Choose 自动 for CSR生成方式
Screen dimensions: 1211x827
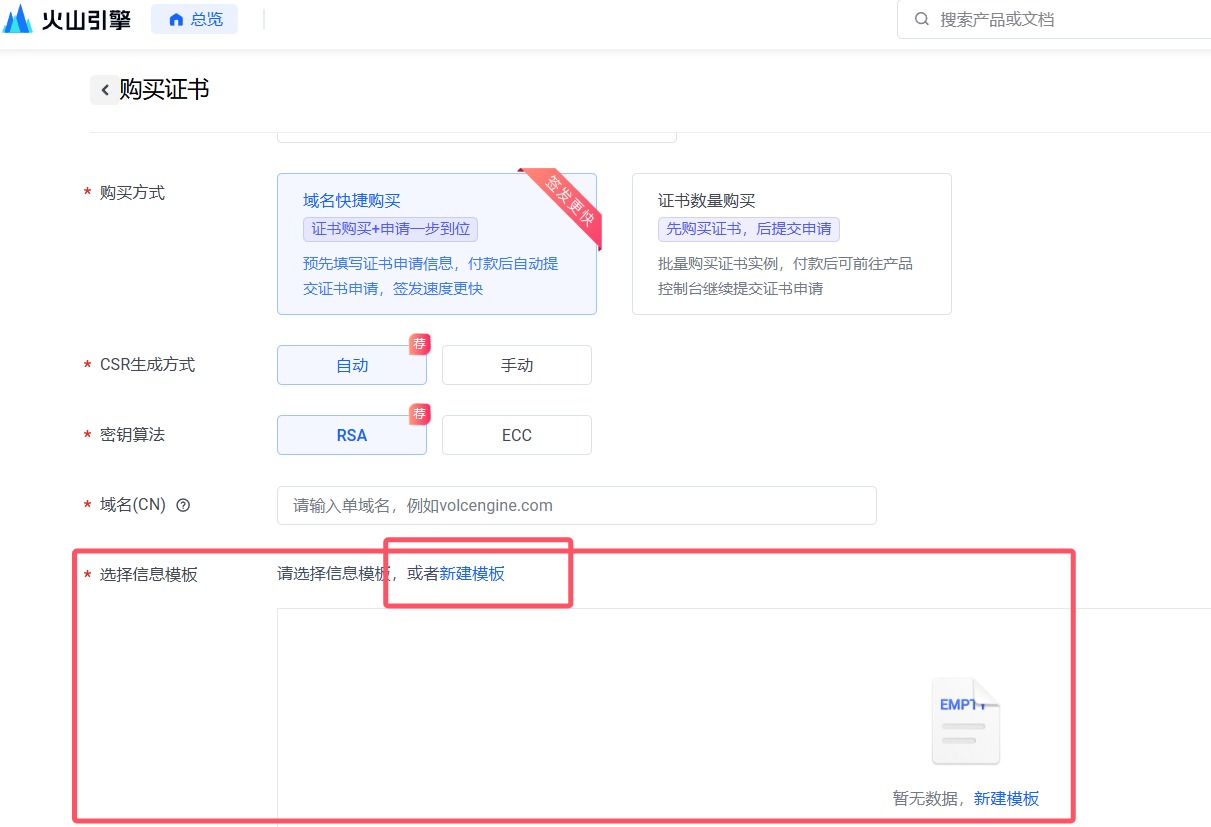coord(351,365)
